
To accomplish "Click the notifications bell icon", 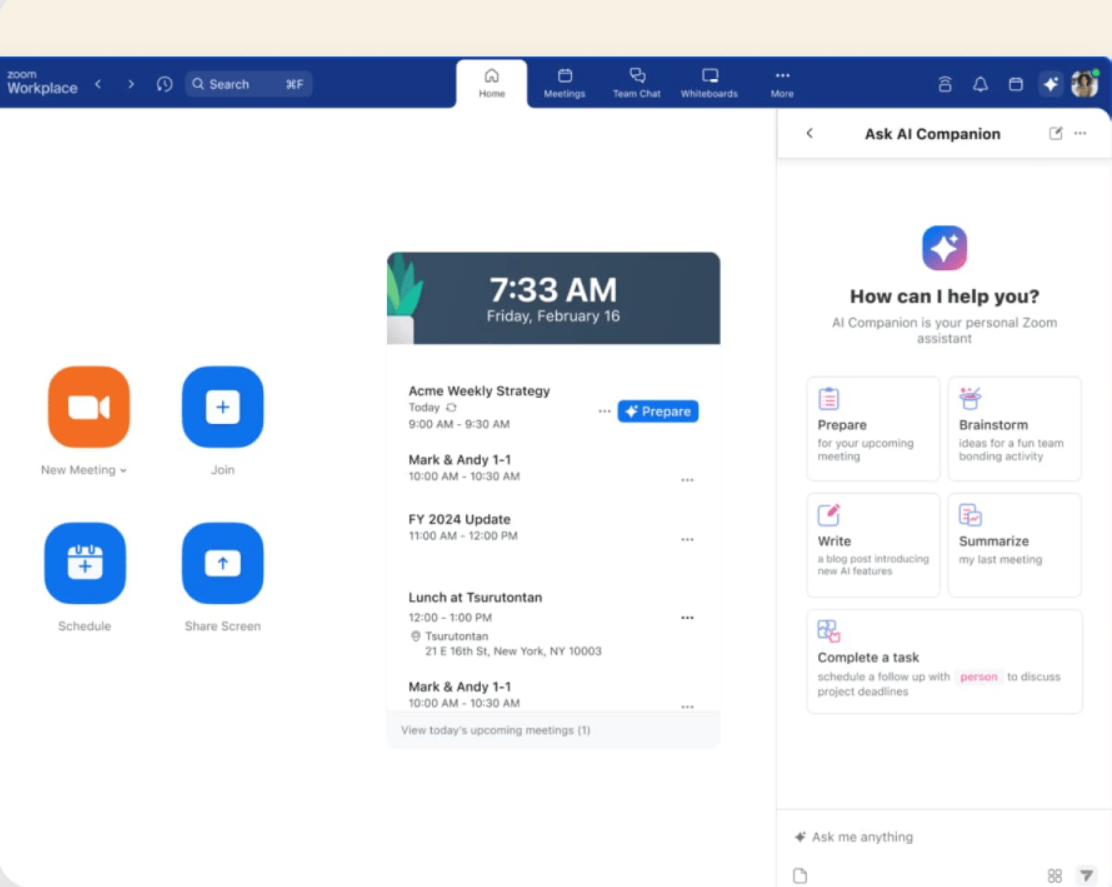I will click(x=980, y=84).
